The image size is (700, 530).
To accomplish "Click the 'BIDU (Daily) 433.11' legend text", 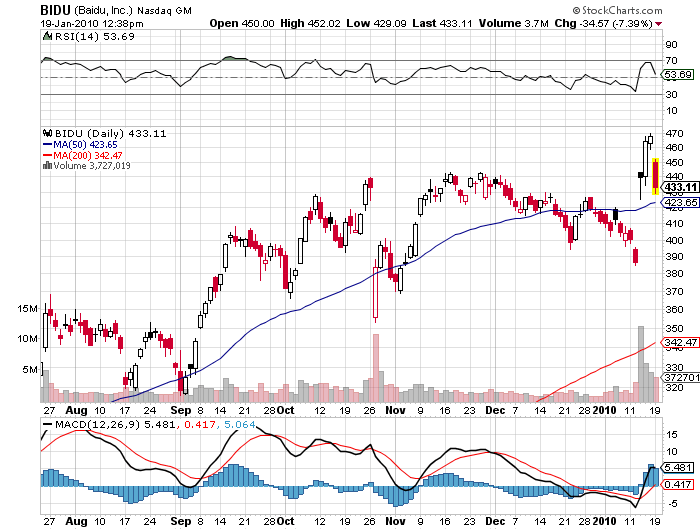I will [110, 134].
